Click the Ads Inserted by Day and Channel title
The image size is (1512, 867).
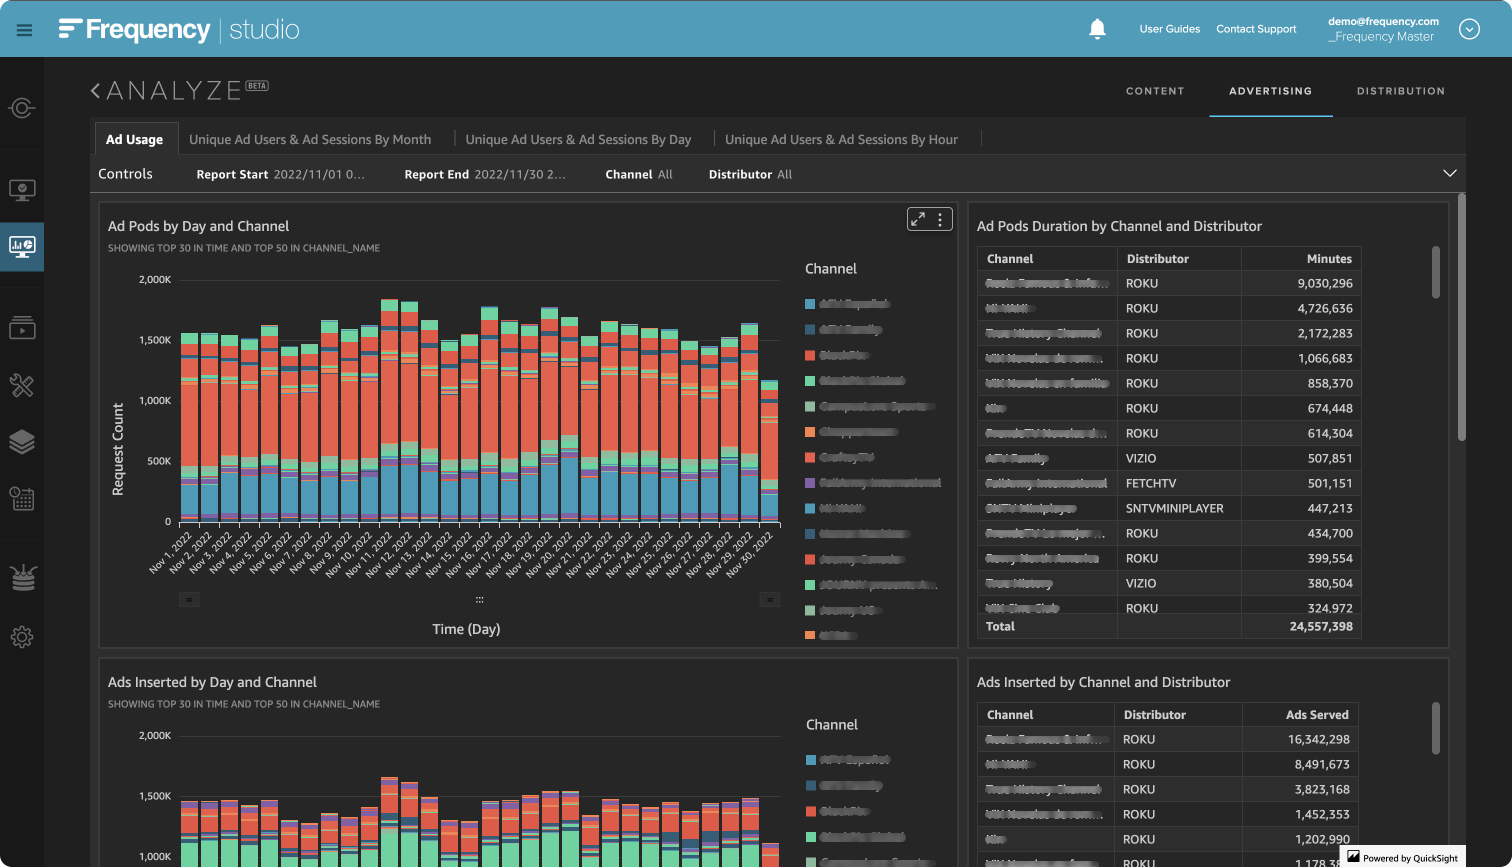click(212, 682)
